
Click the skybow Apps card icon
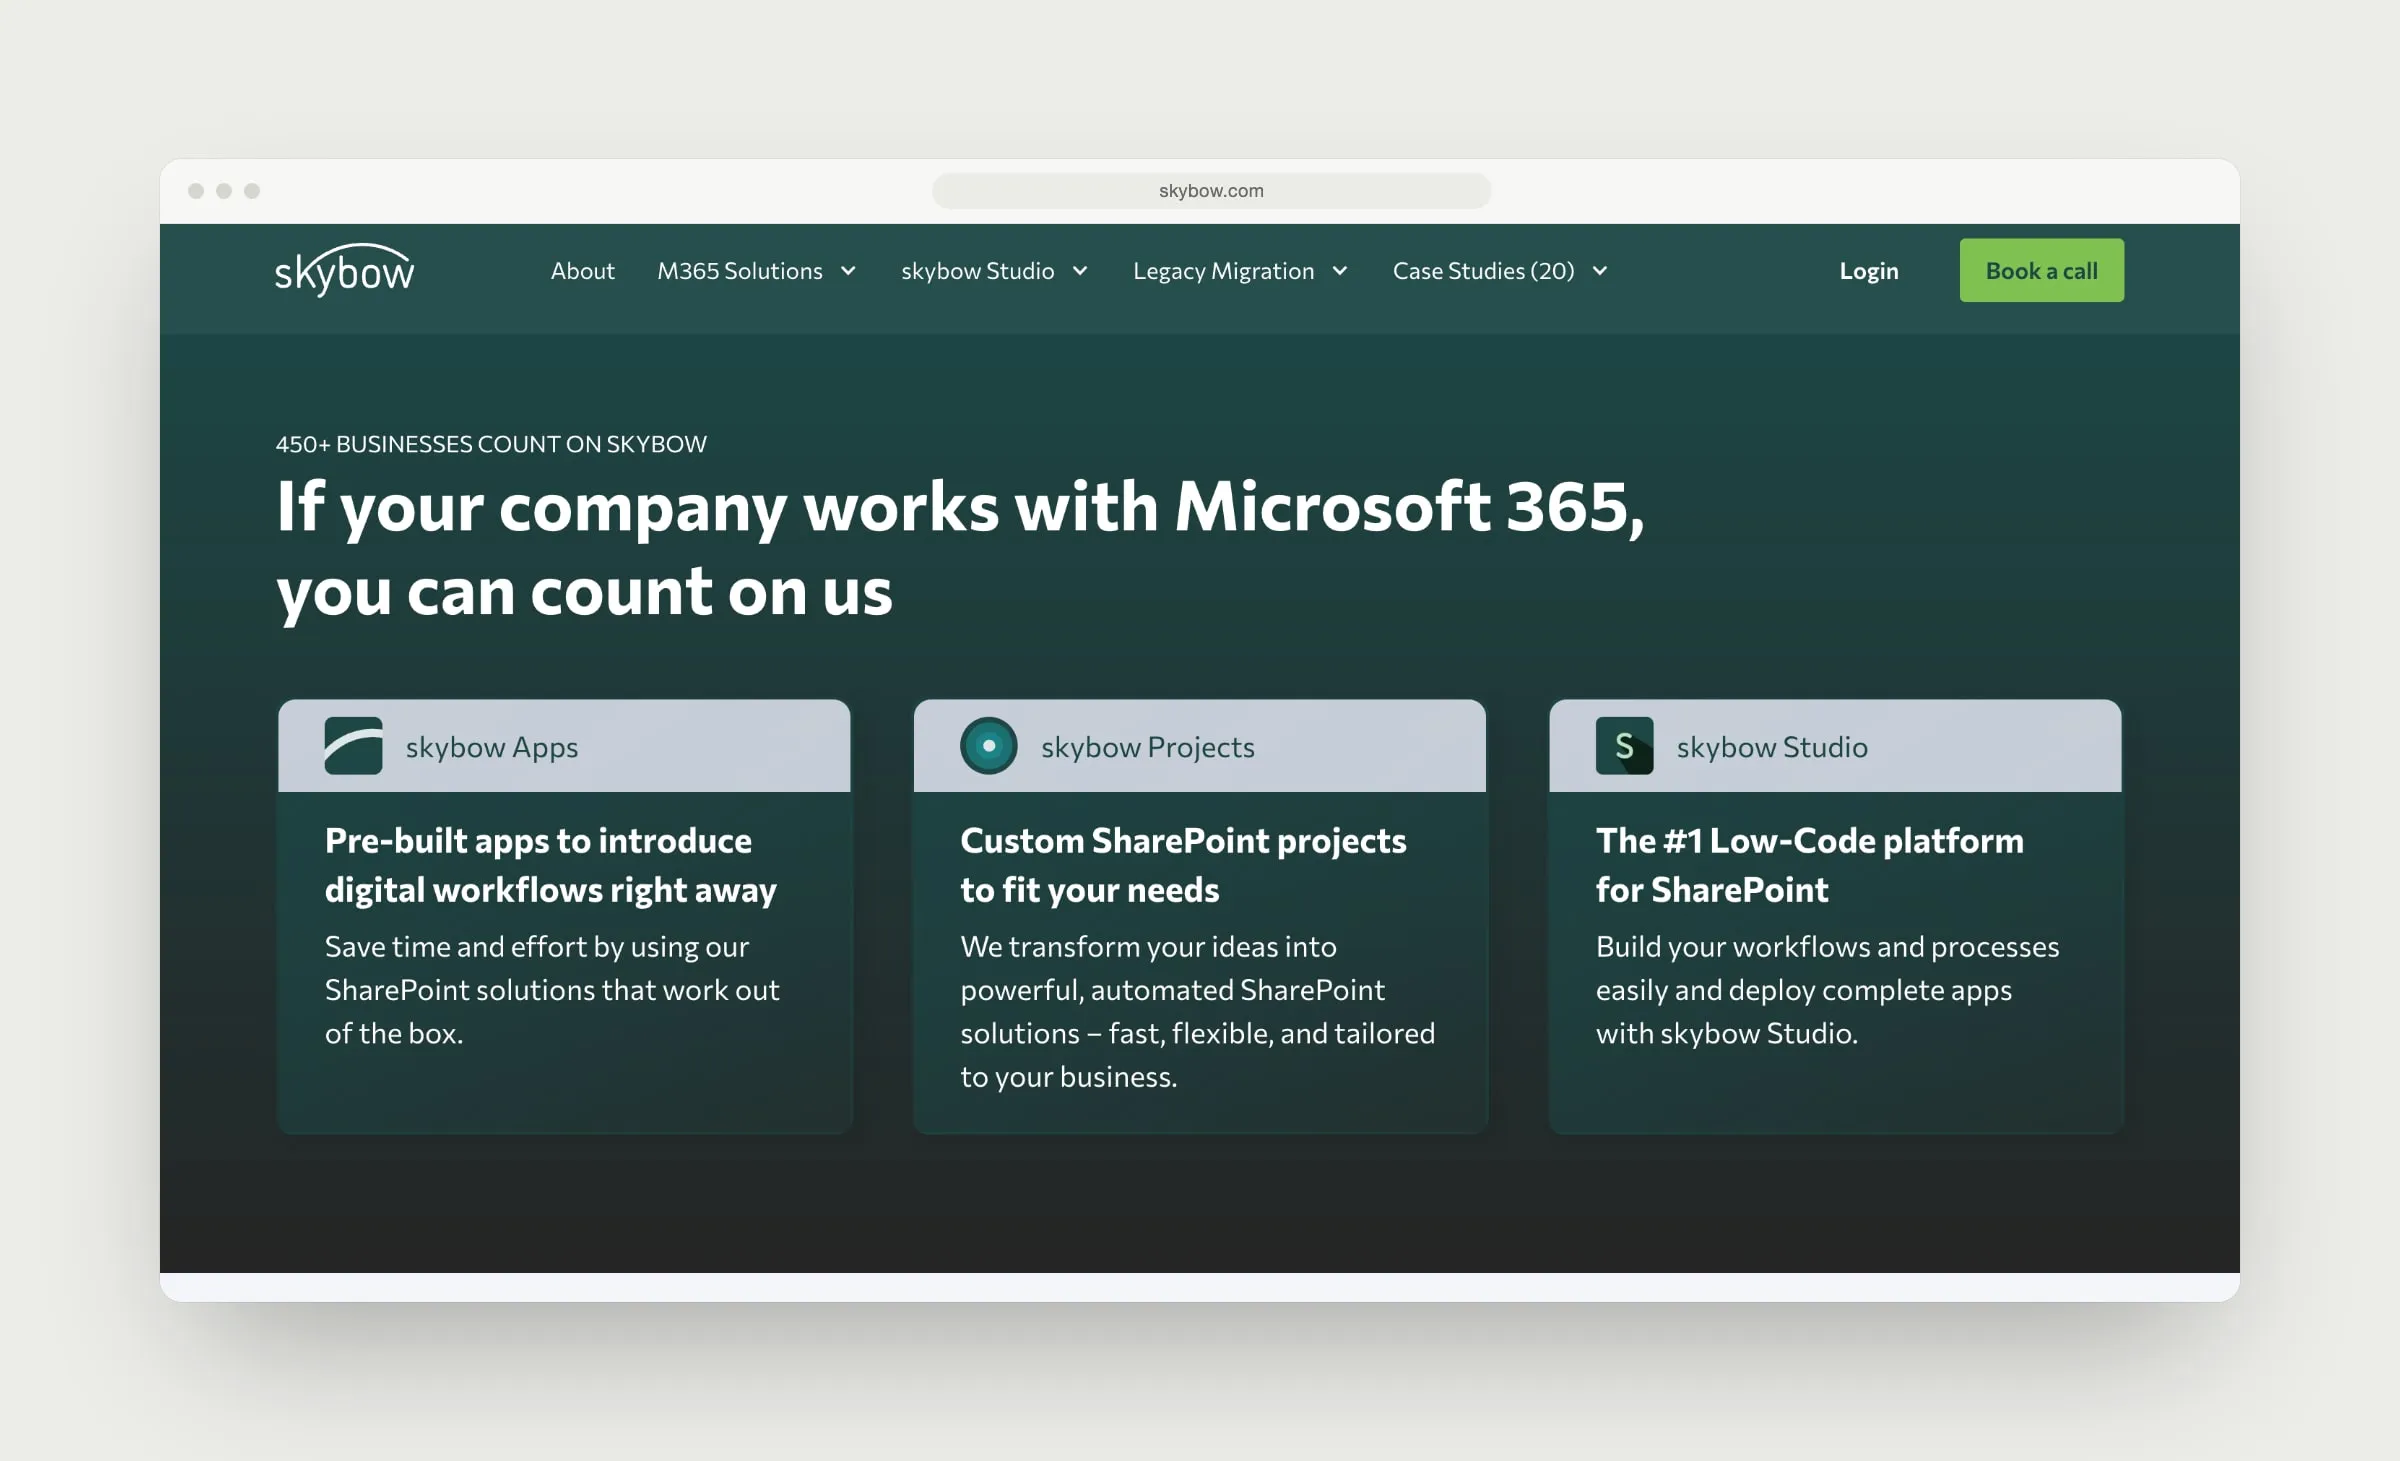[353, 746]
